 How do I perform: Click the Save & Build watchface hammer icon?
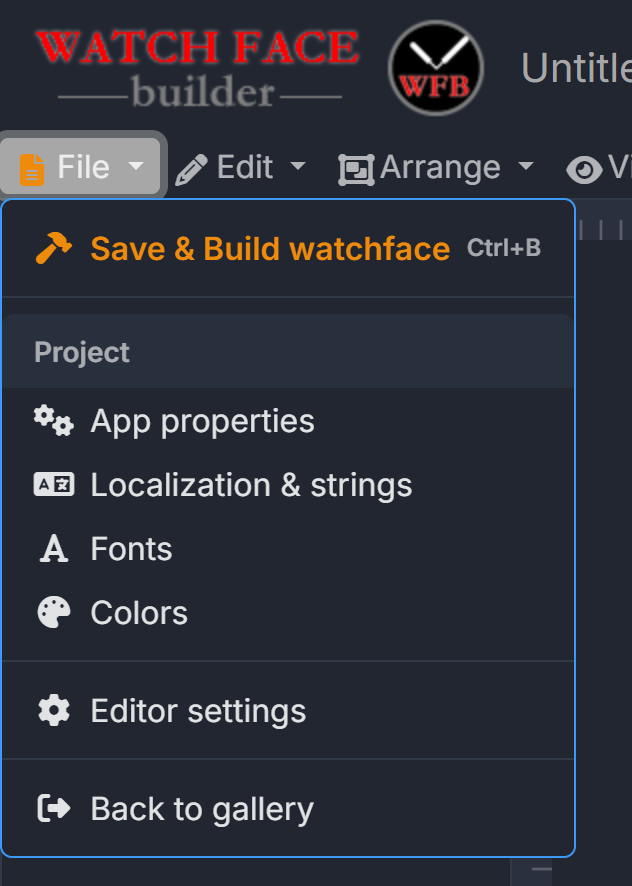[54, 248]
